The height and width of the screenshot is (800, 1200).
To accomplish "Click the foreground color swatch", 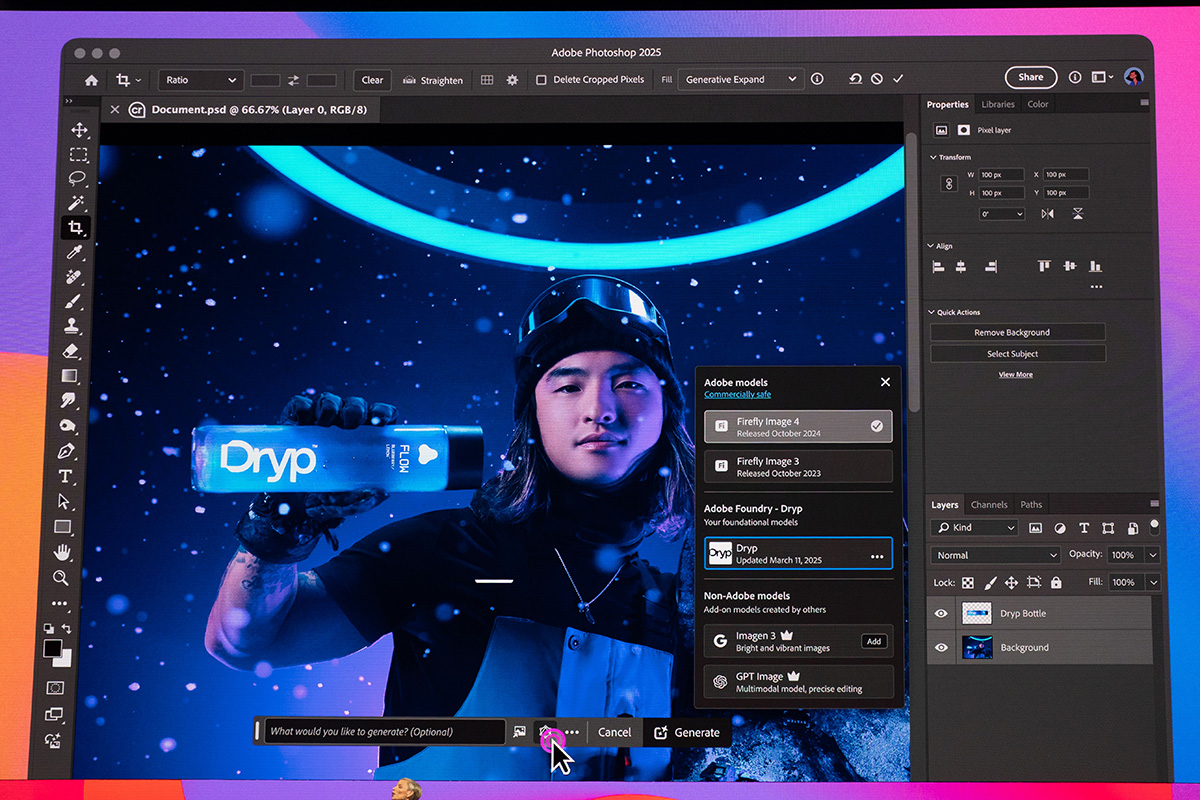I will pyautogui.click(x=52, y=651).
